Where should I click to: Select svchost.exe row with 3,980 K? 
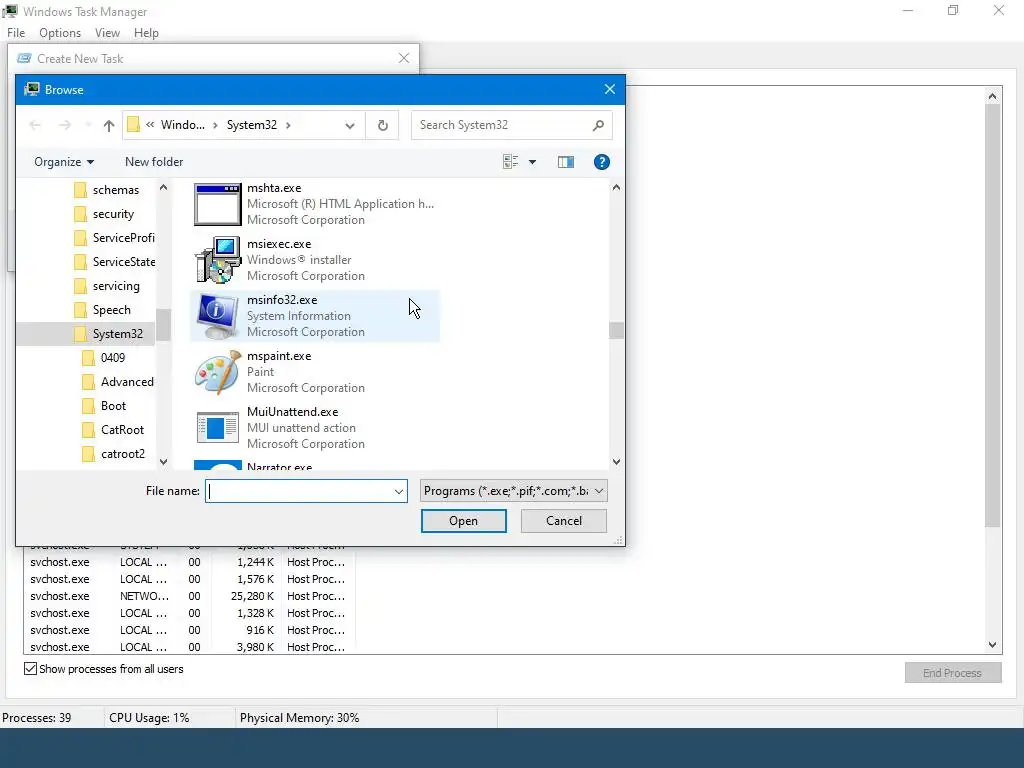pyautogui.click(x=188, y=647)
